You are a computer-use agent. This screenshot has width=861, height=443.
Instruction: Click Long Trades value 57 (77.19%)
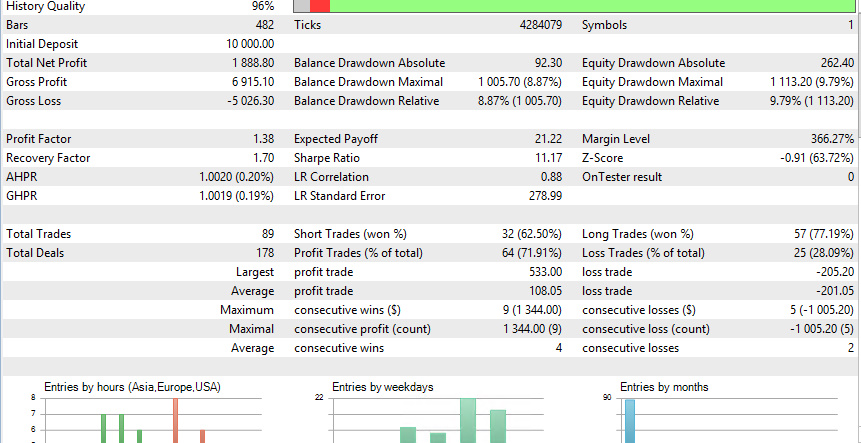coord(824,234)
